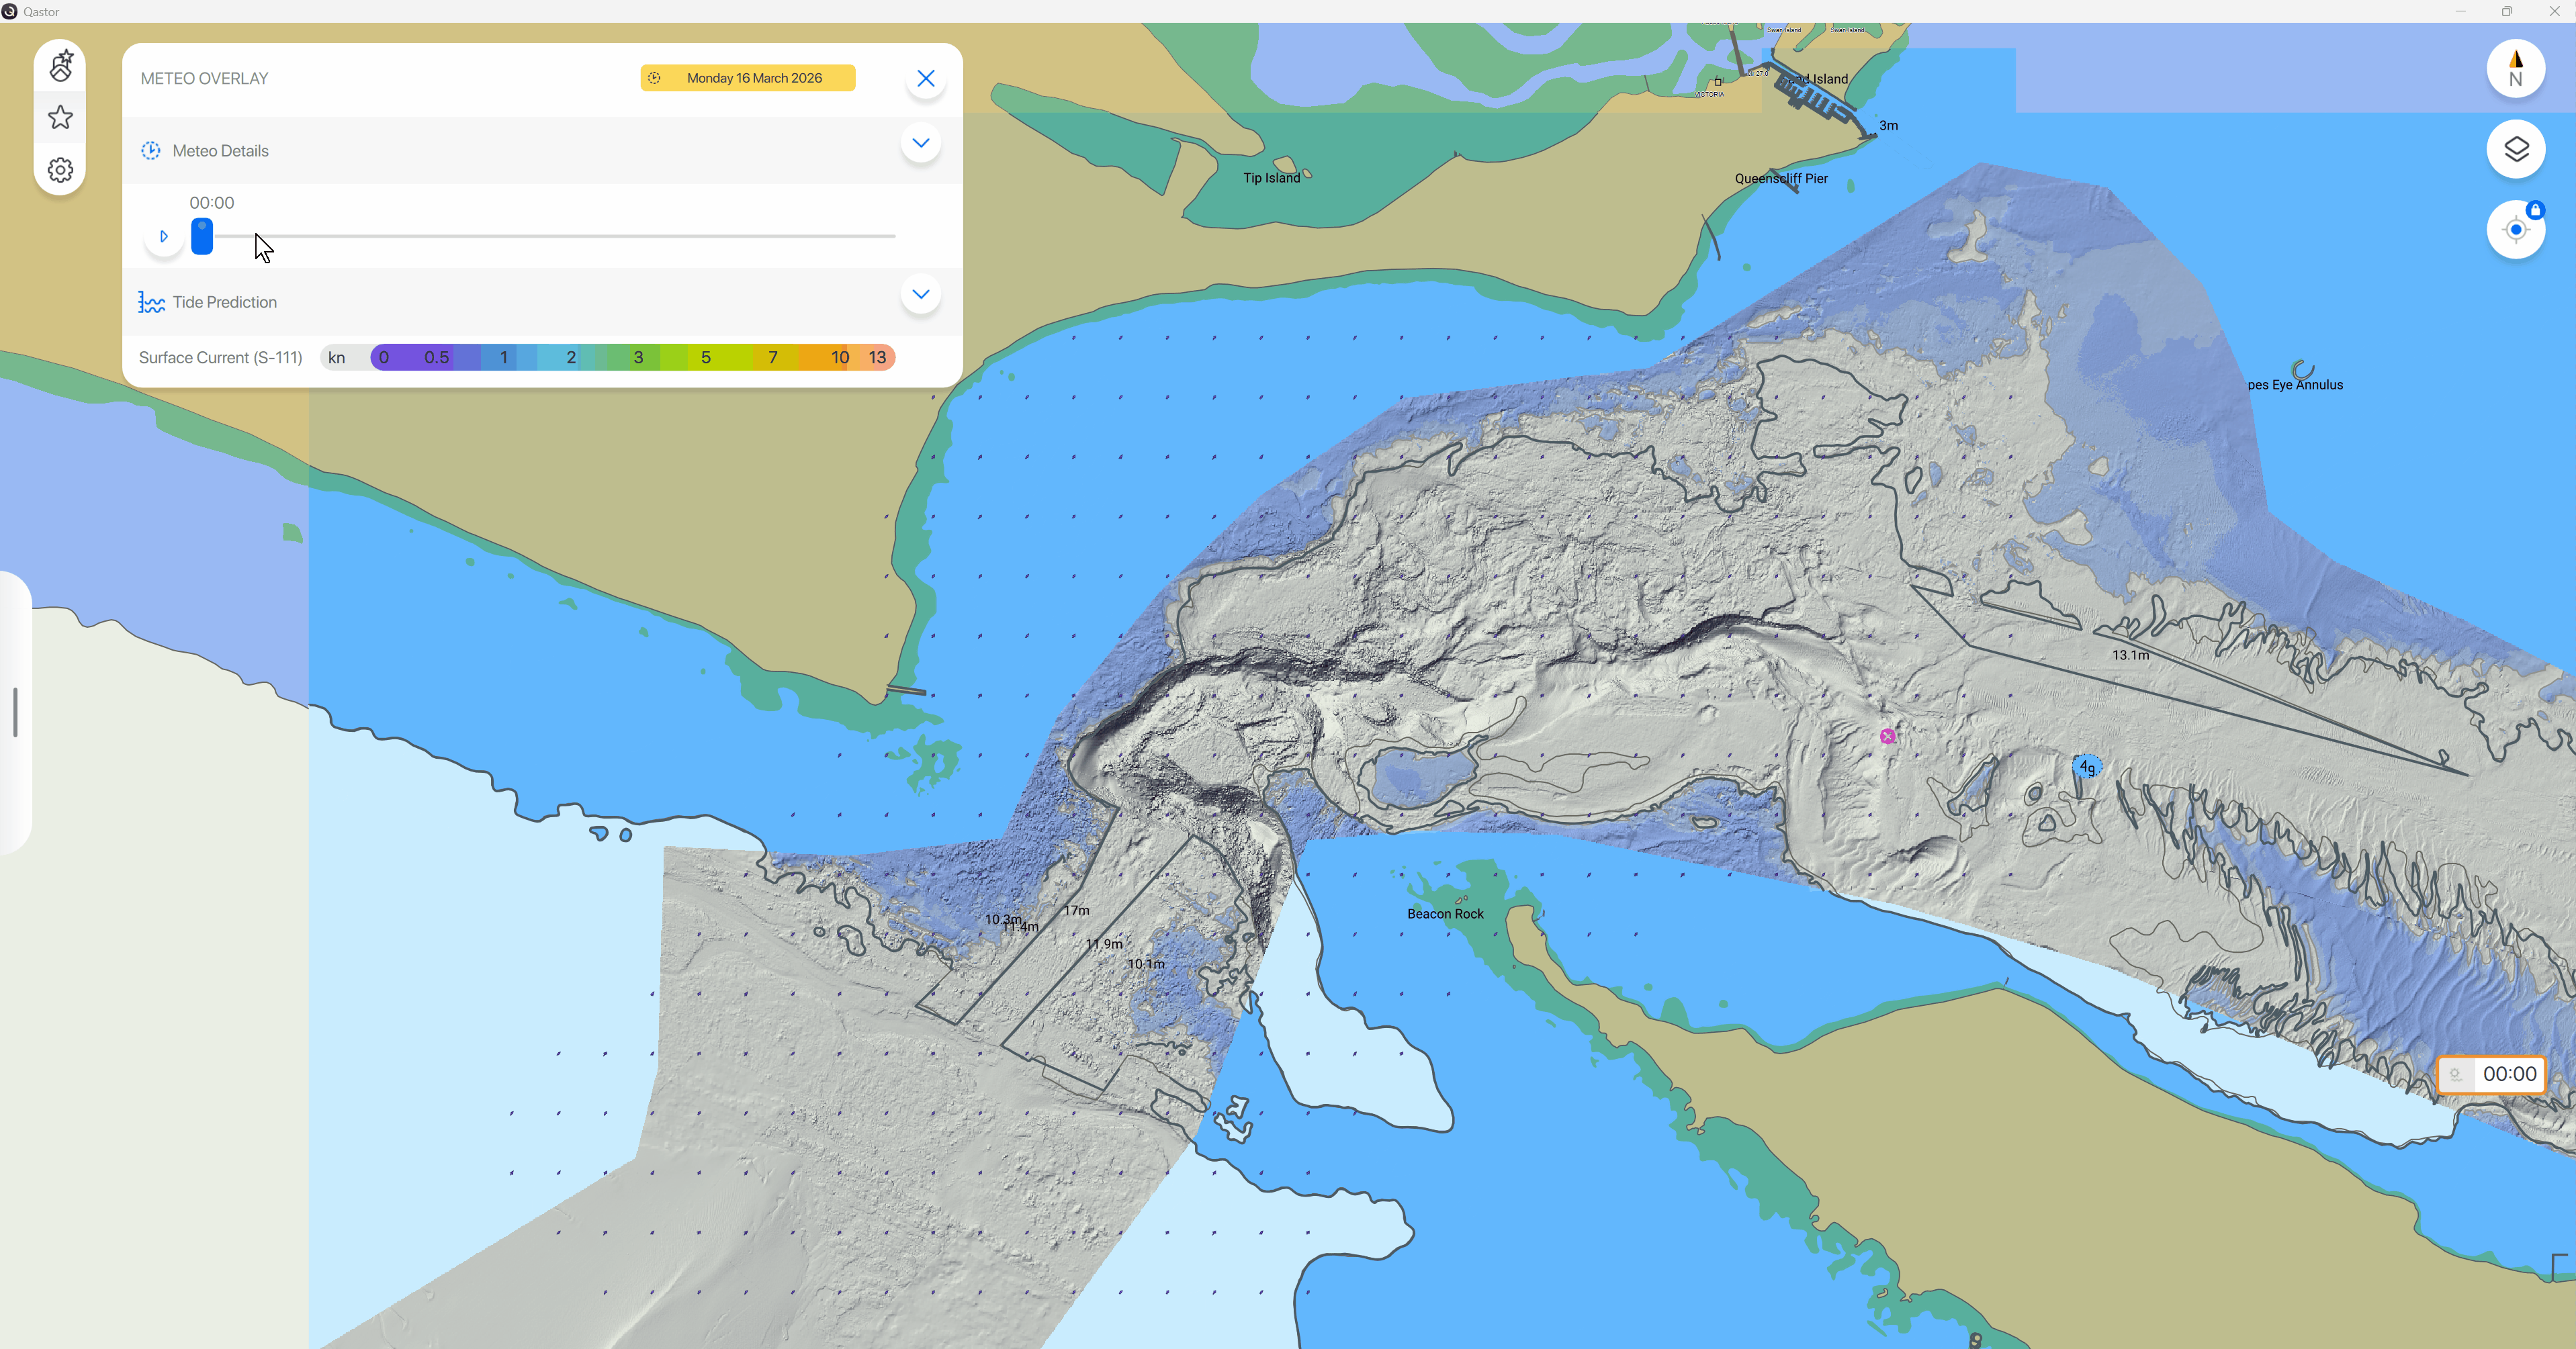Click the compass to reset north orientation
Image resolution: width=2576 pixels, height=1349 pixels.
tap(2517, 68)
